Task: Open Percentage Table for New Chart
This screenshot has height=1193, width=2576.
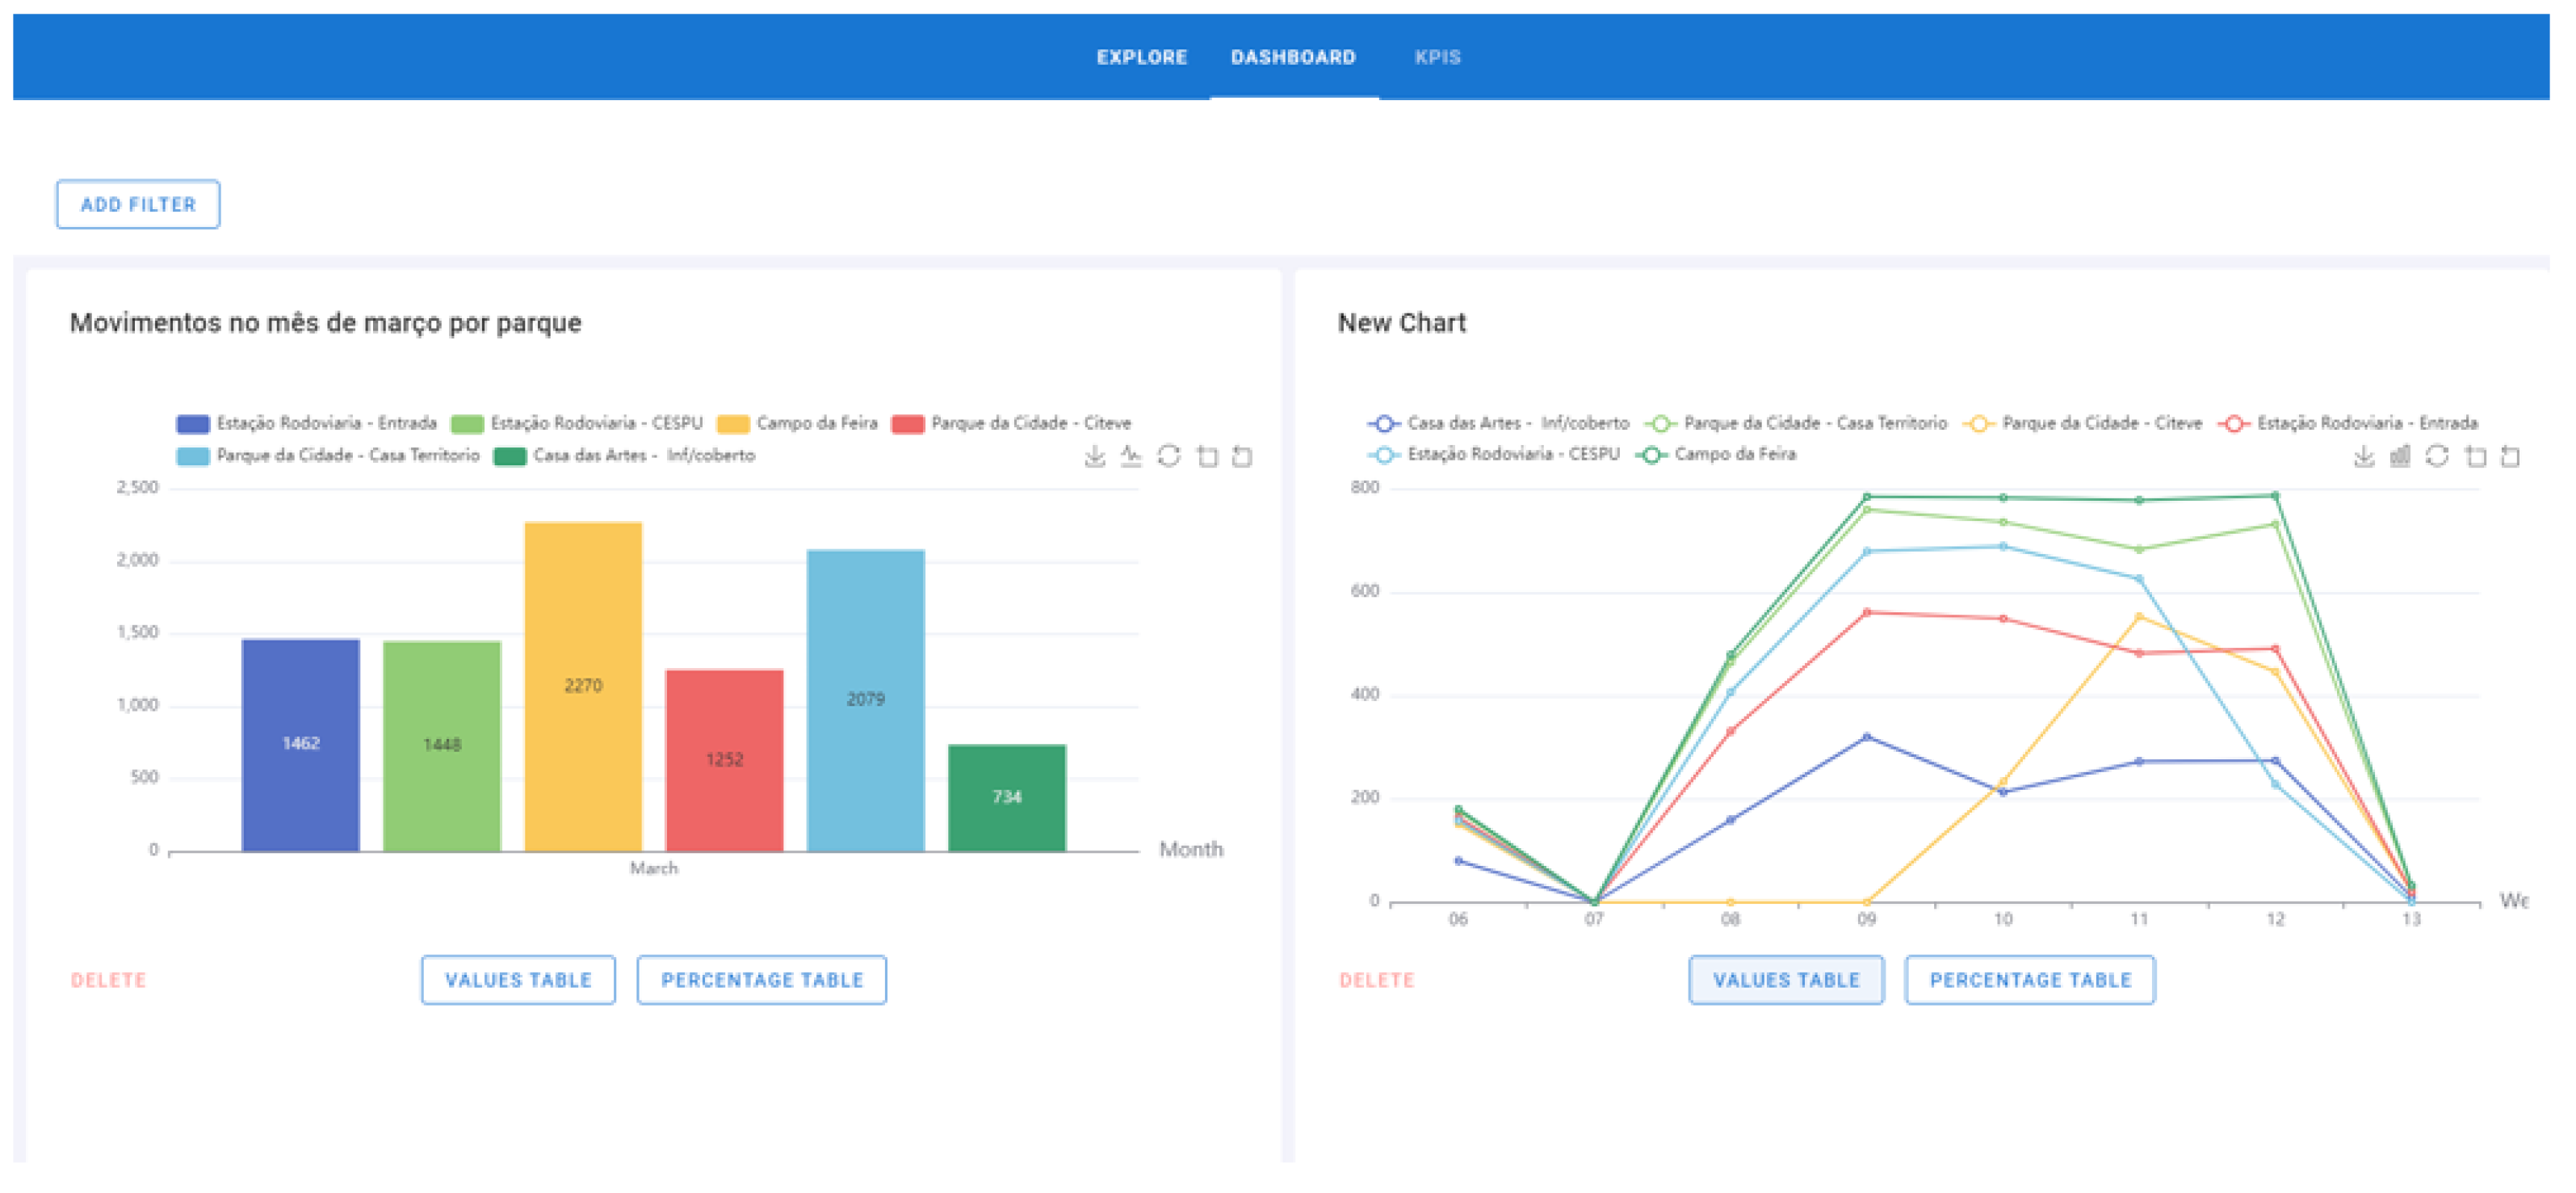Action: click(2029, 980)
